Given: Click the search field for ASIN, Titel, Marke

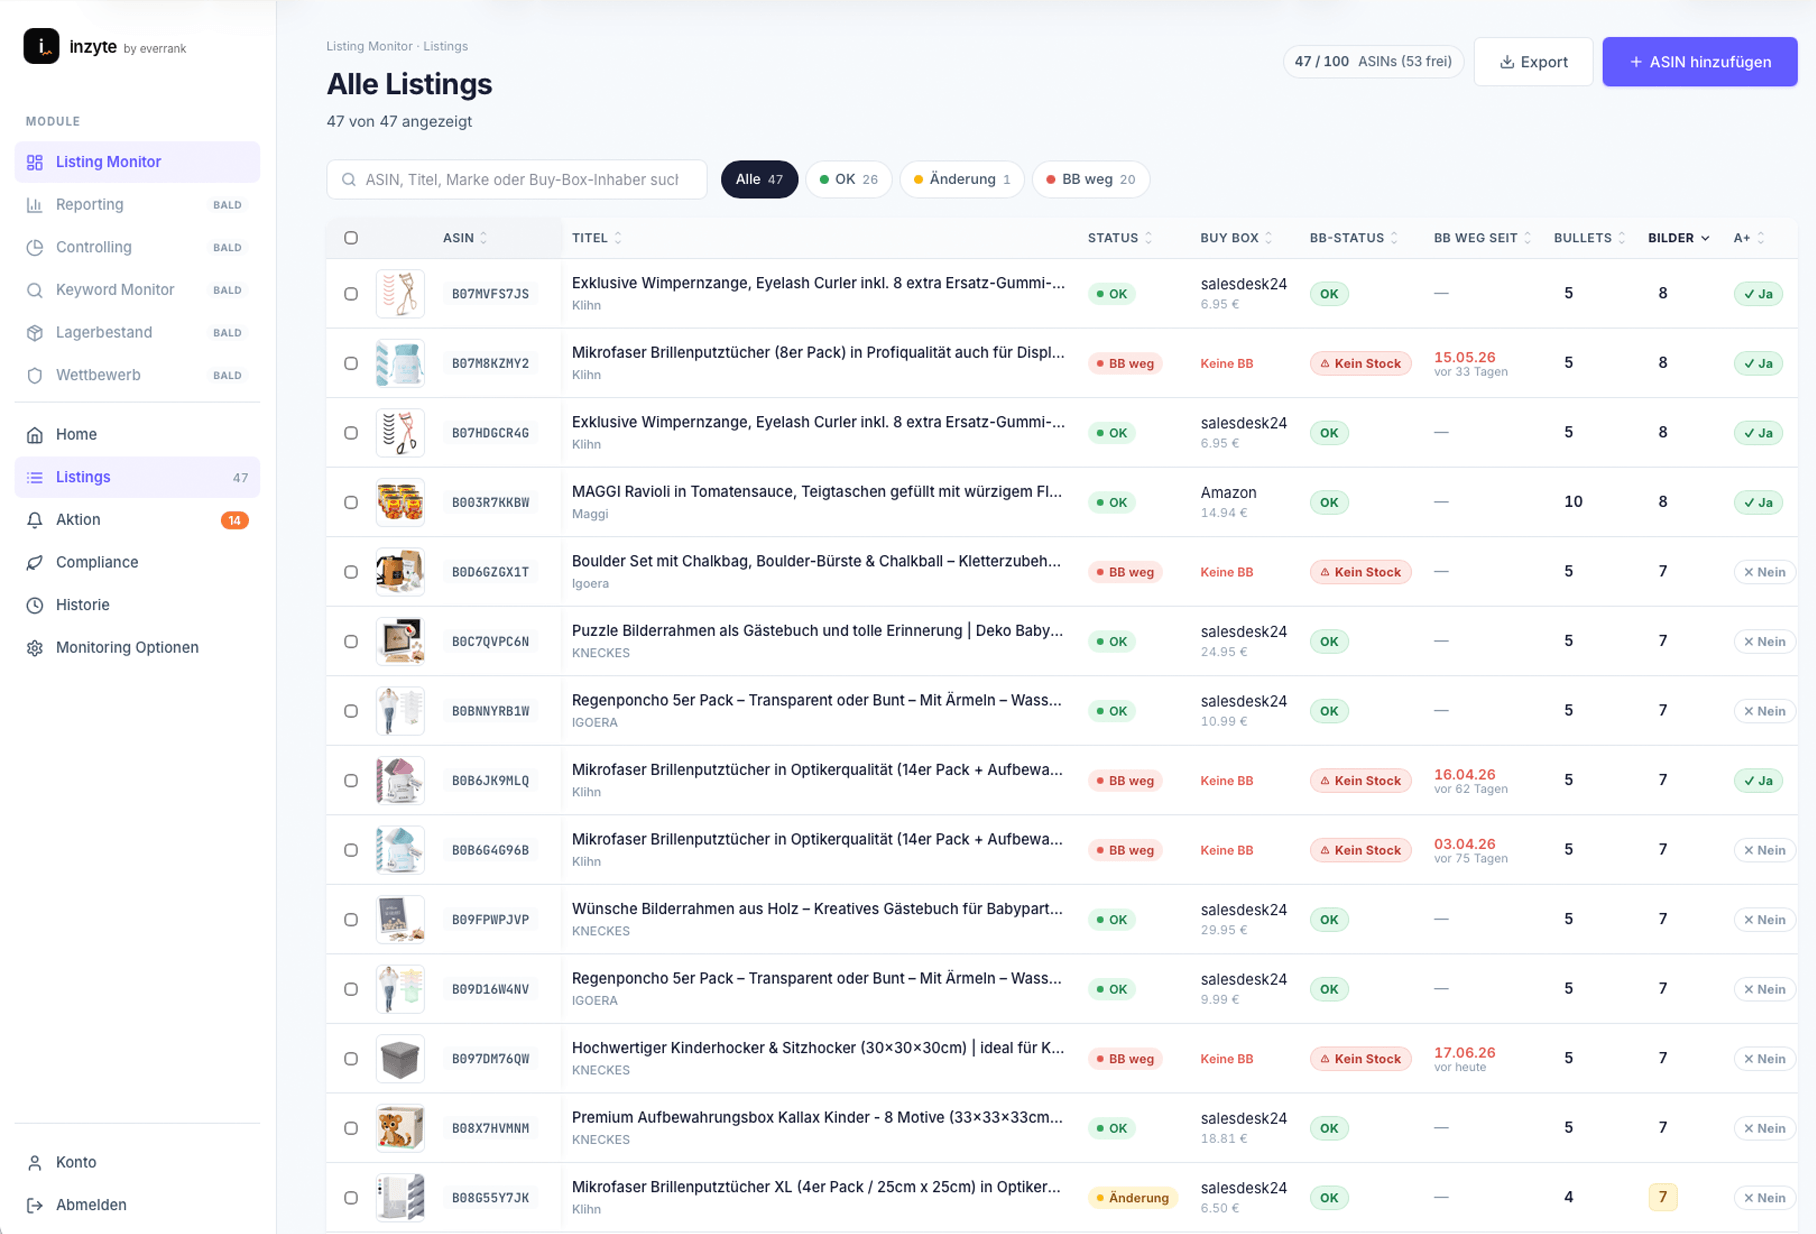Looking at the screenshot, I should coord(516,180).
